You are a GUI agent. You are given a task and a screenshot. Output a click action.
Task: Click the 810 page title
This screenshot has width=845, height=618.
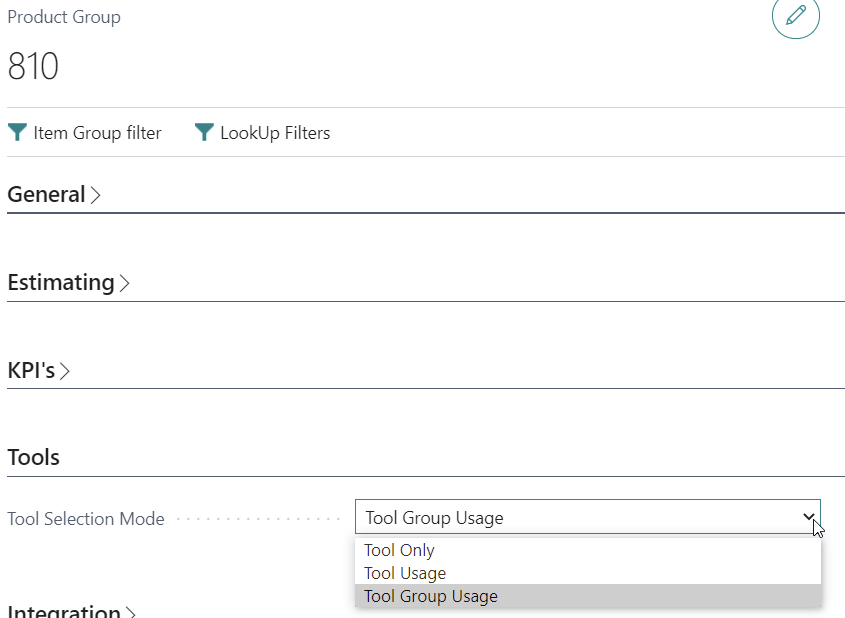(33, 67)
